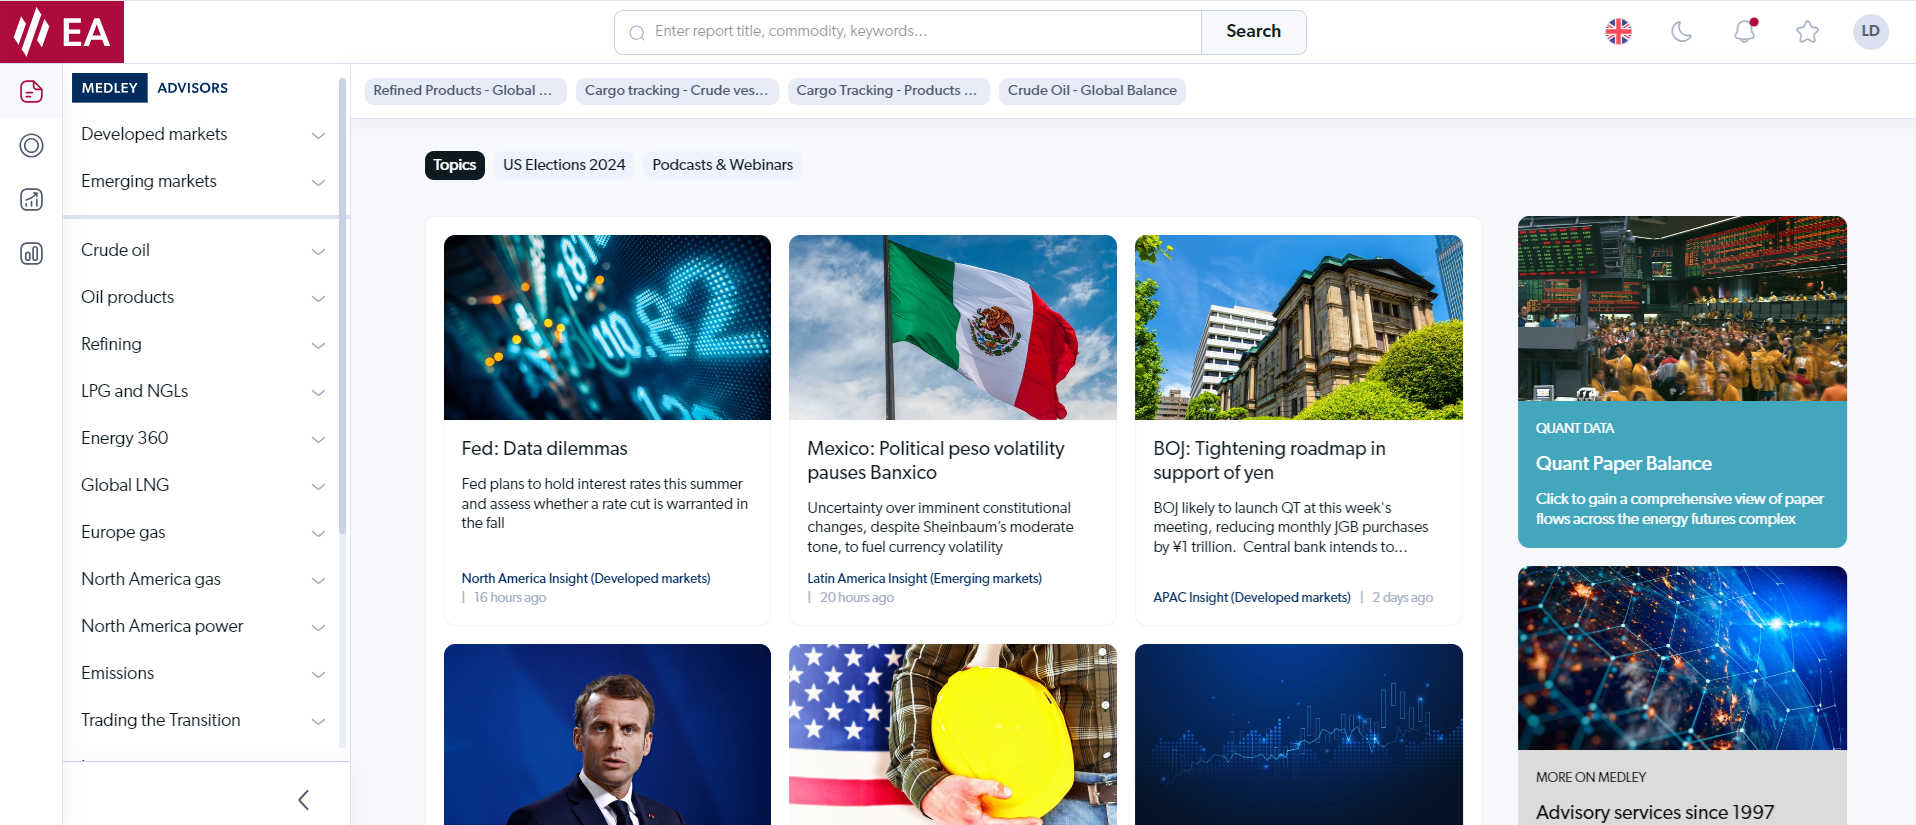Select the ADVISORS tab
This screenshot has width=1916, height=825.
(193, 88)
